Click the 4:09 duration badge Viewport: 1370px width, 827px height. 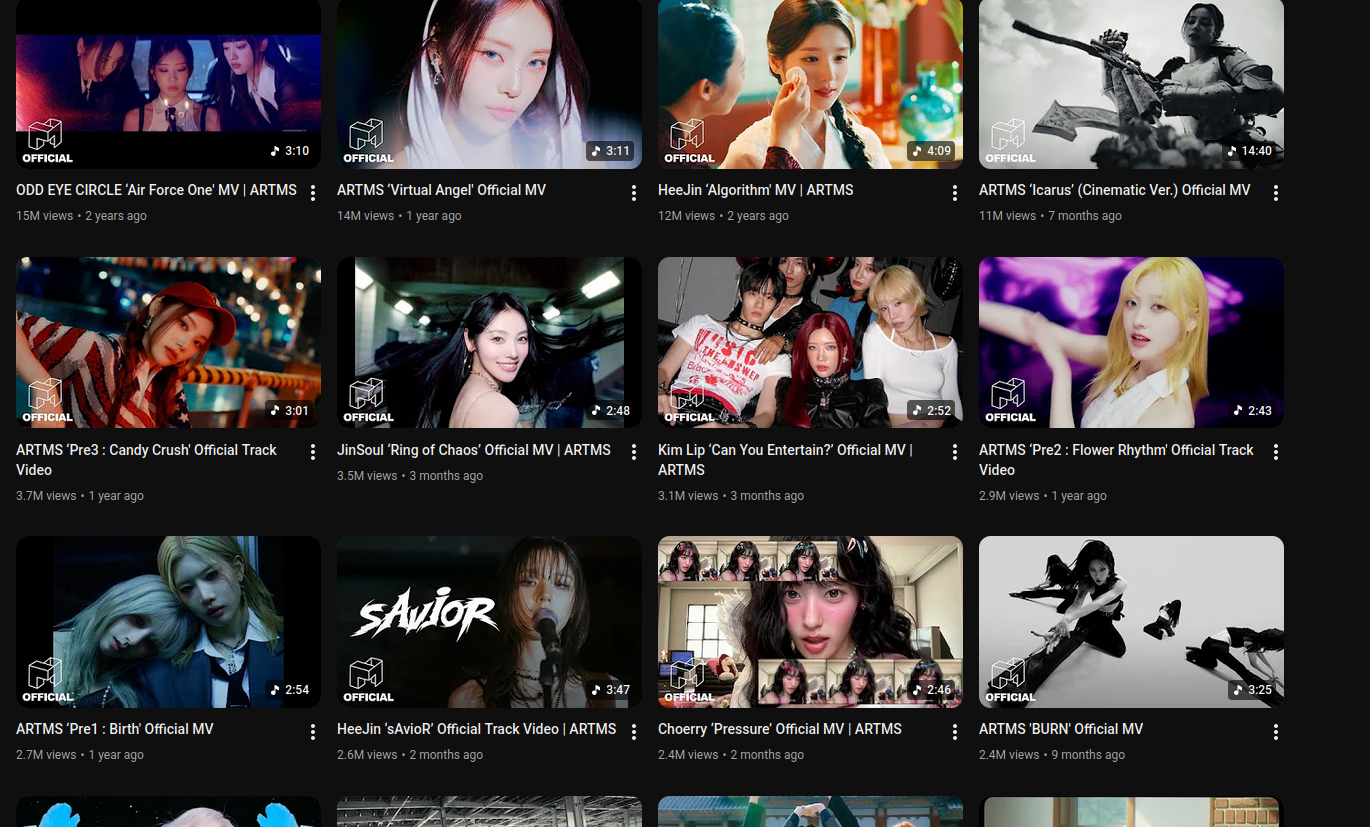[x=932, y=151]
